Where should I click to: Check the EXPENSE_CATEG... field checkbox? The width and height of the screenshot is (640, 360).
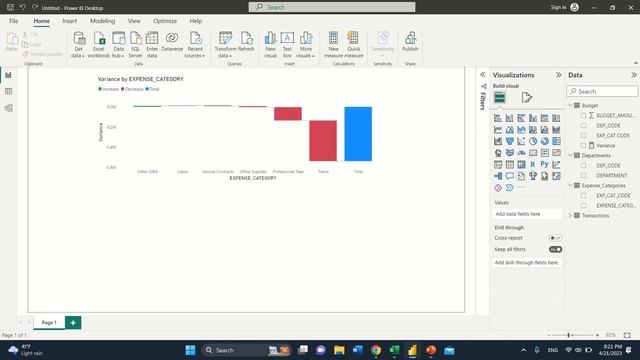coord(583,205)
